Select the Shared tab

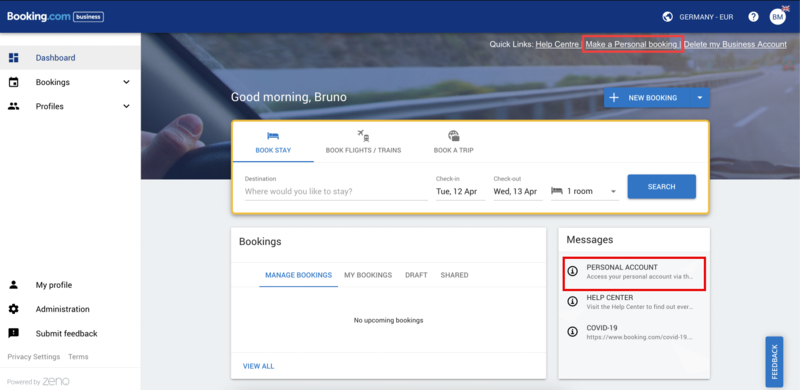(x=454, y=275)
